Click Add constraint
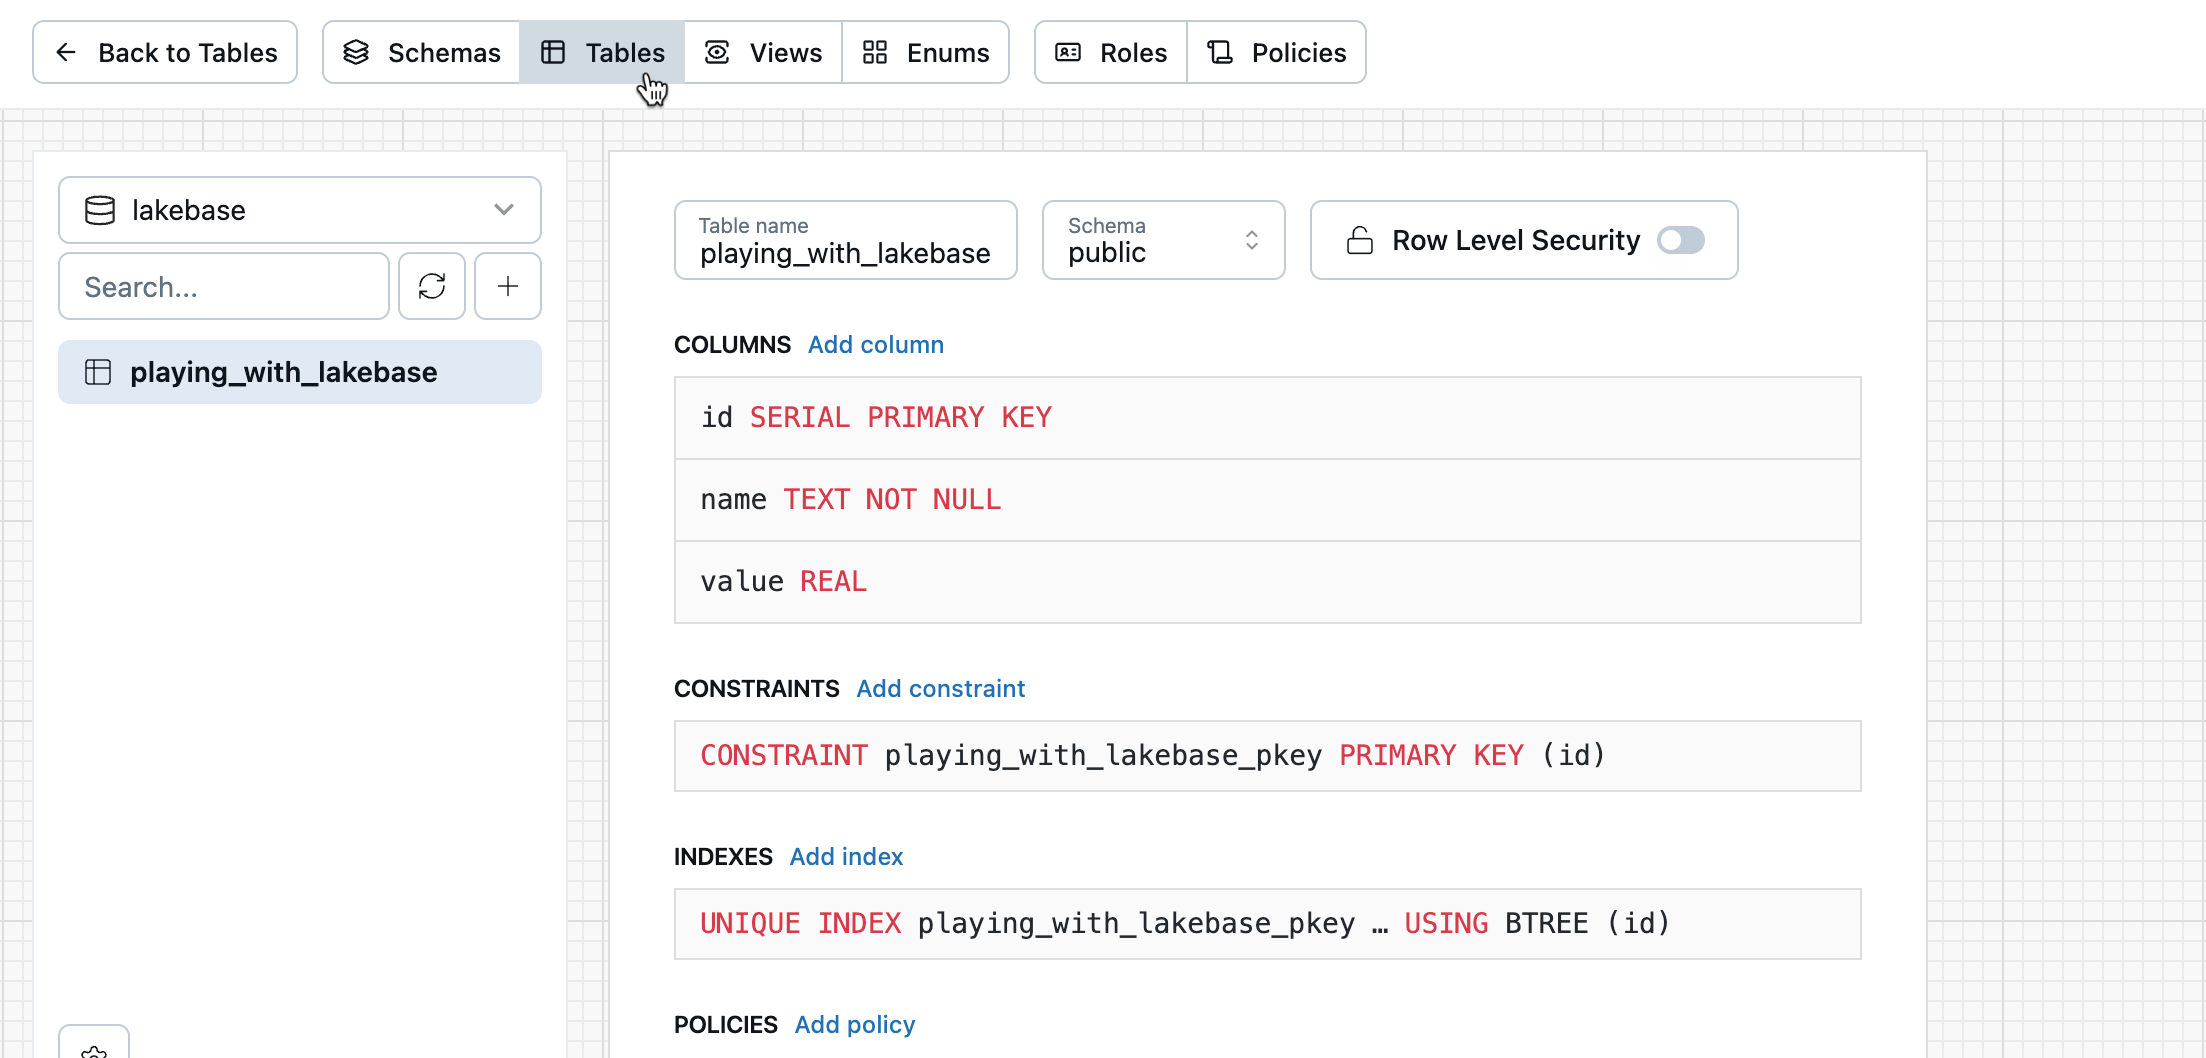Image resolution: width=2206 pixels, height=1058 pixels. (x=940, y=688)
